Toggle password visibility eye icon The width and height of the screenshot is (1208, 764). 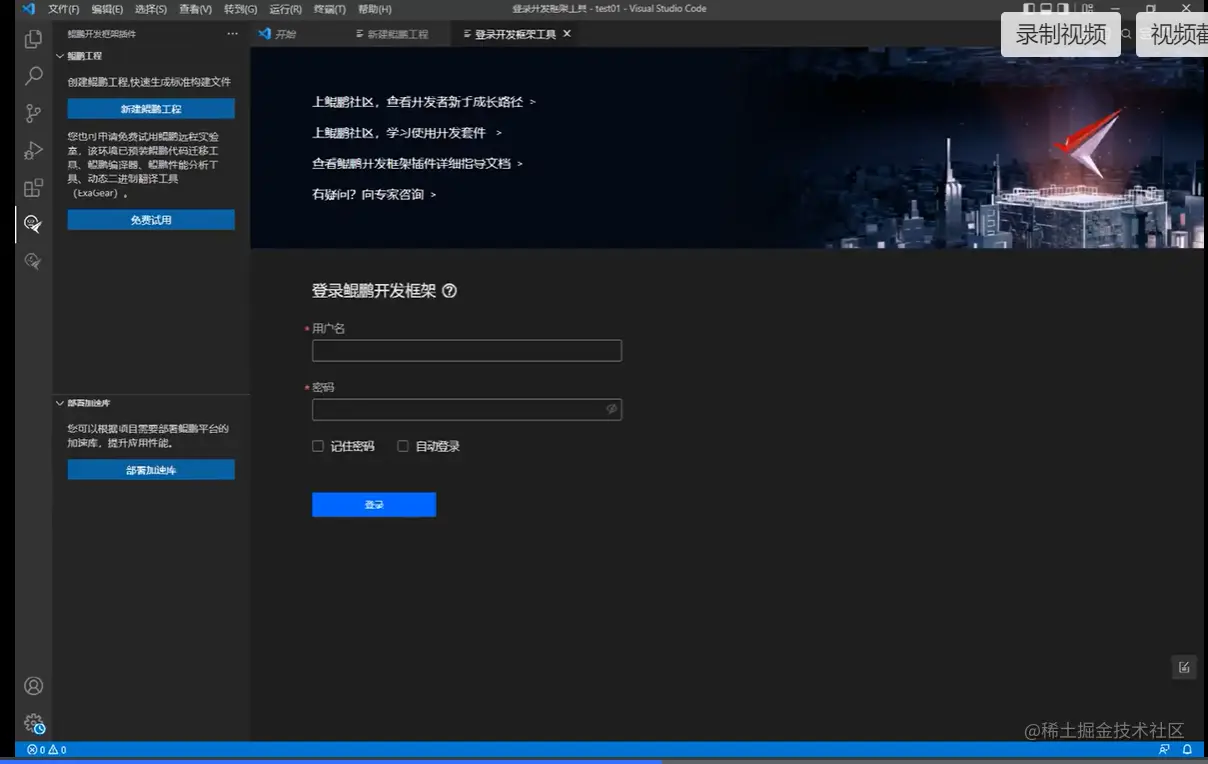(x=611, y=409)
